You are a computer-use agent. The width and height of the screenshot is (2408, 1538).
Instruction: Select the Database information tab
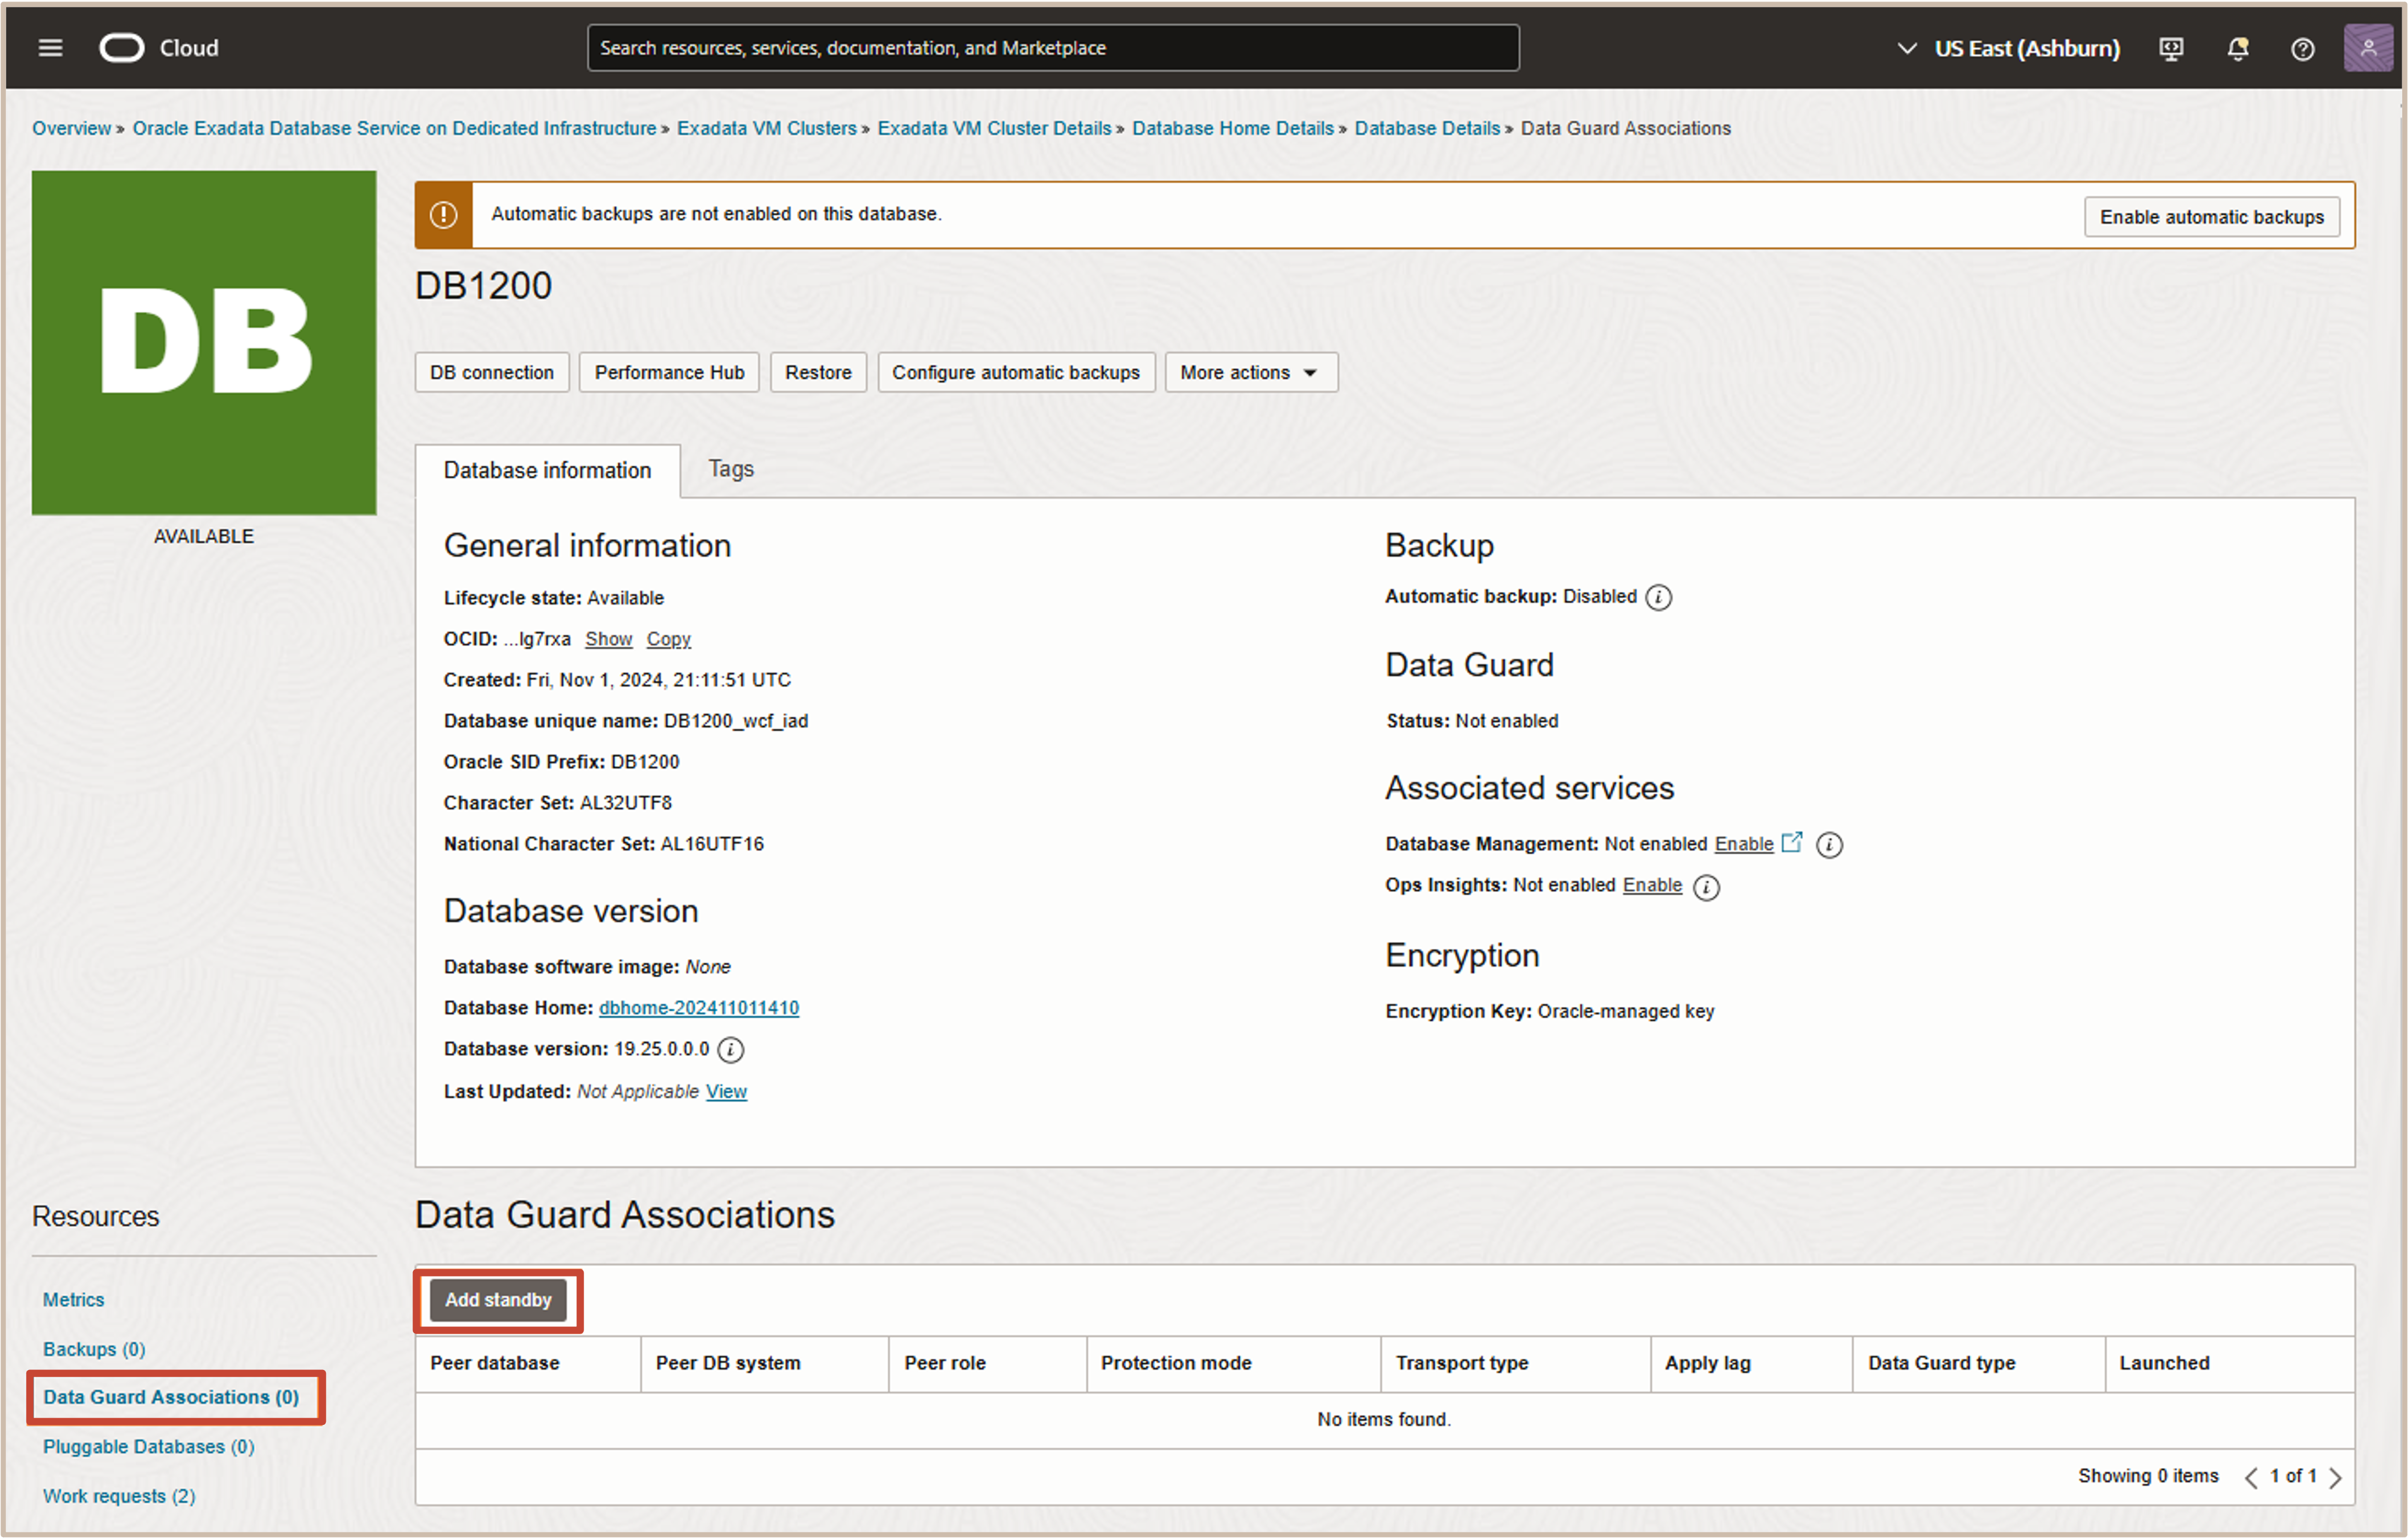click(x=547, y=470)
